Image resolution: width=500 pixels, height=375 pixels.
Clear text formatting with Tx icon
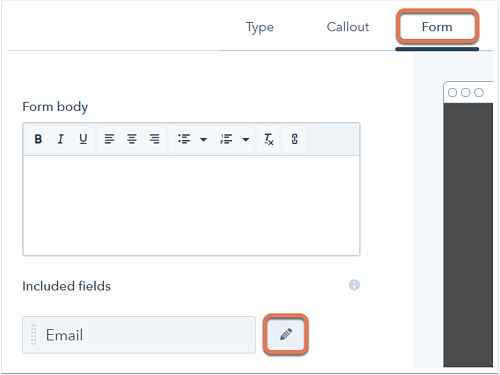[x=269, y=139]
